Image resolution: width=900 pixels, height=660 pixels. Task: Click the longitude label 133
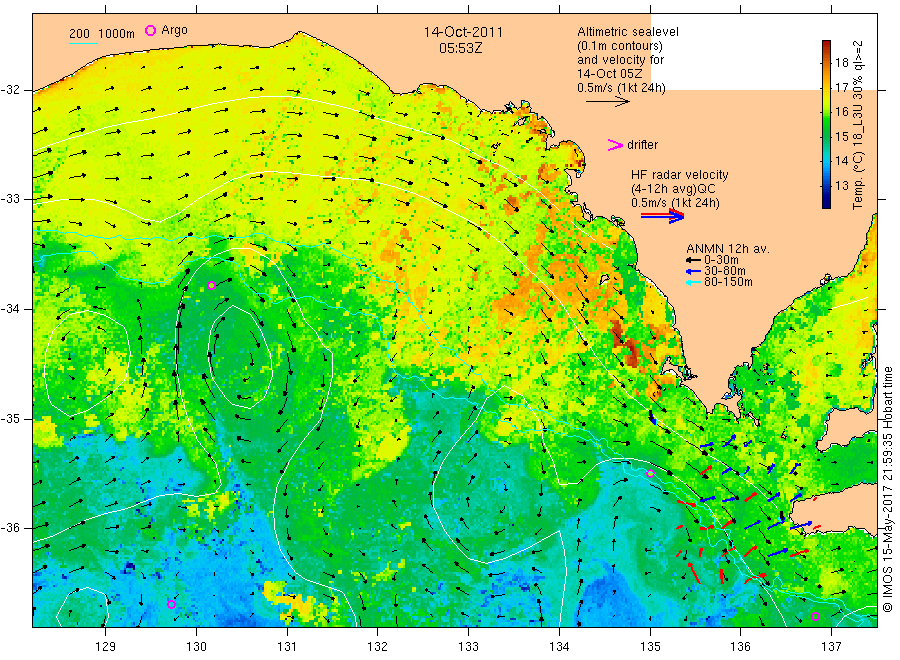(468, 647)
